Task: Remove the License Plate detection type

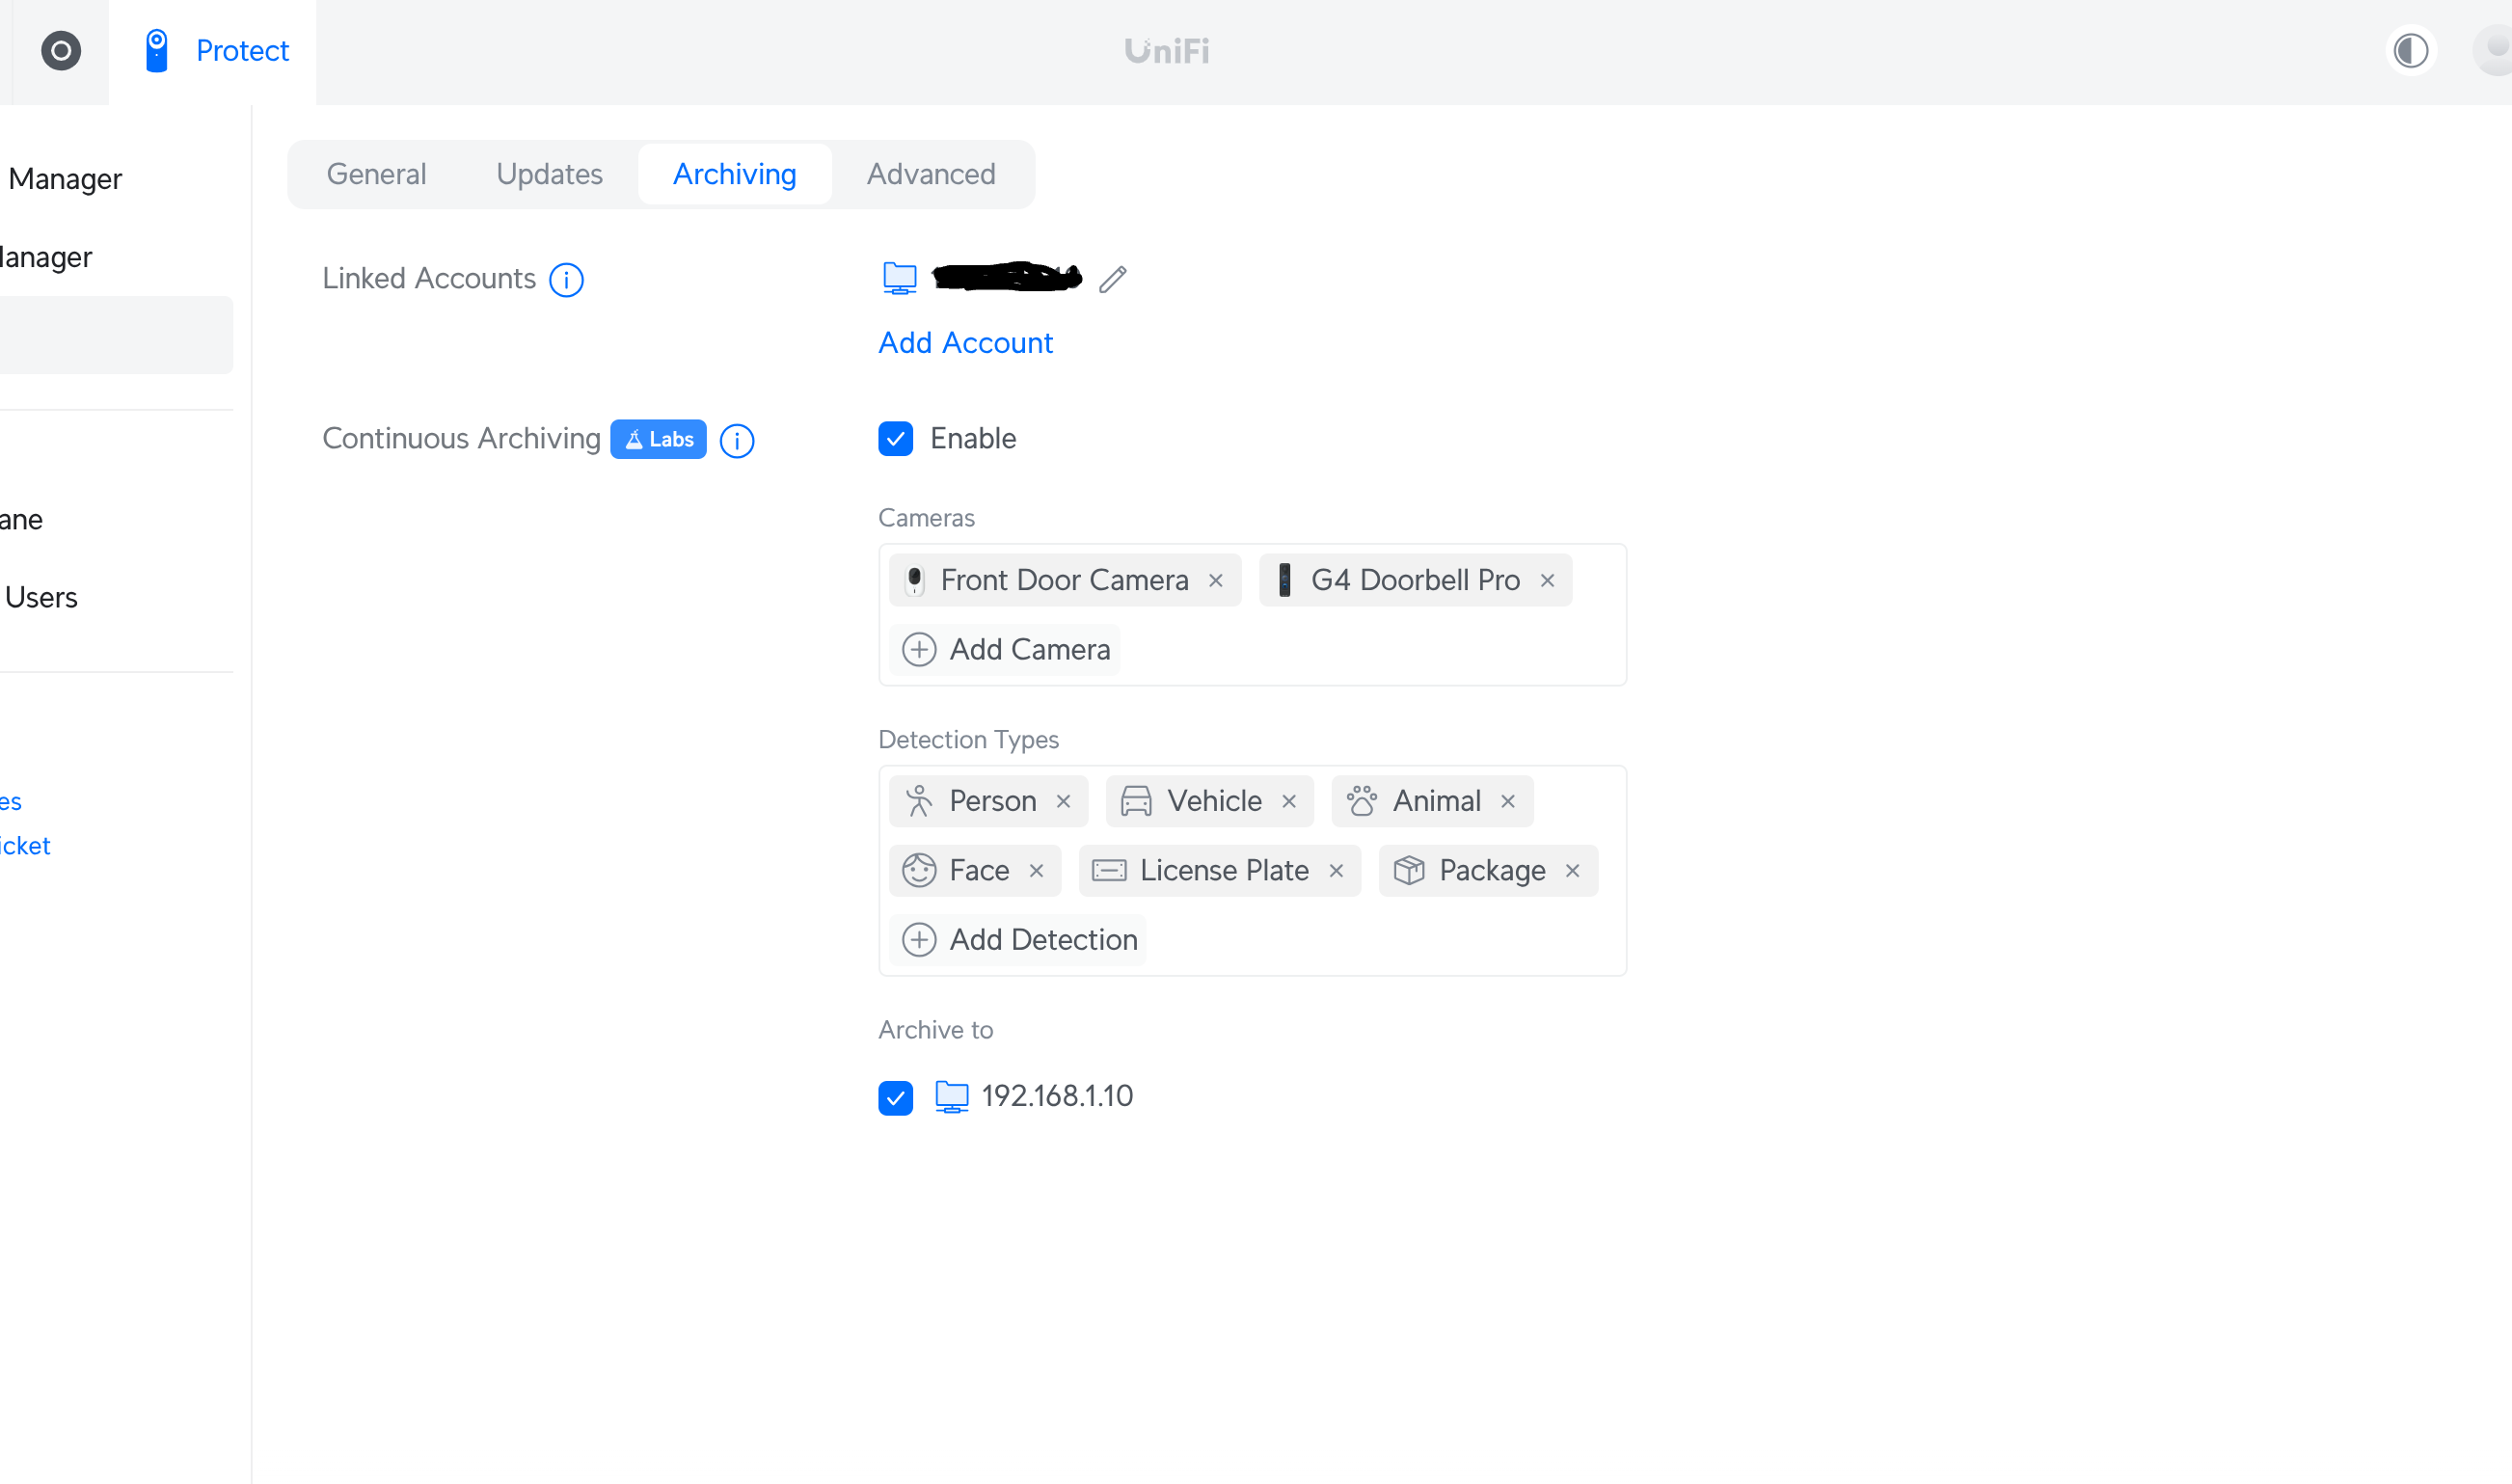Action: tap(1336, 871)
